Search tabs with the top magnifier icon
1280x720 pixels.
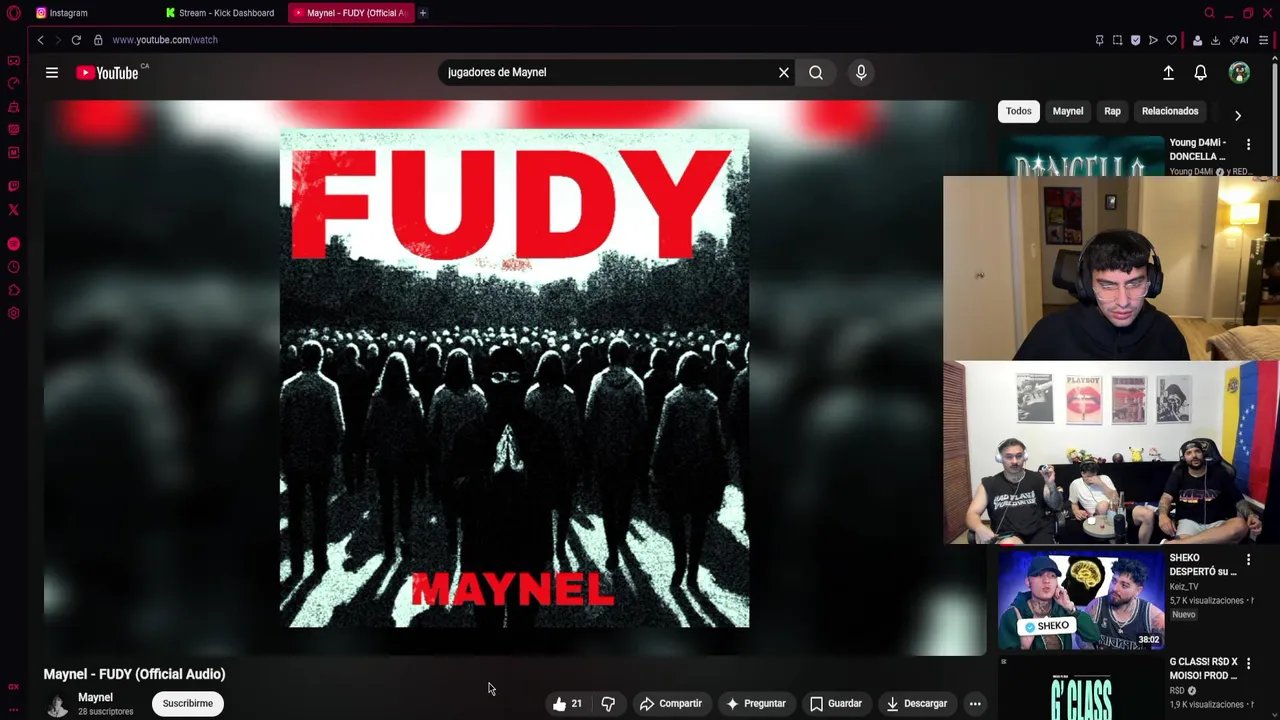(1209, 13)
